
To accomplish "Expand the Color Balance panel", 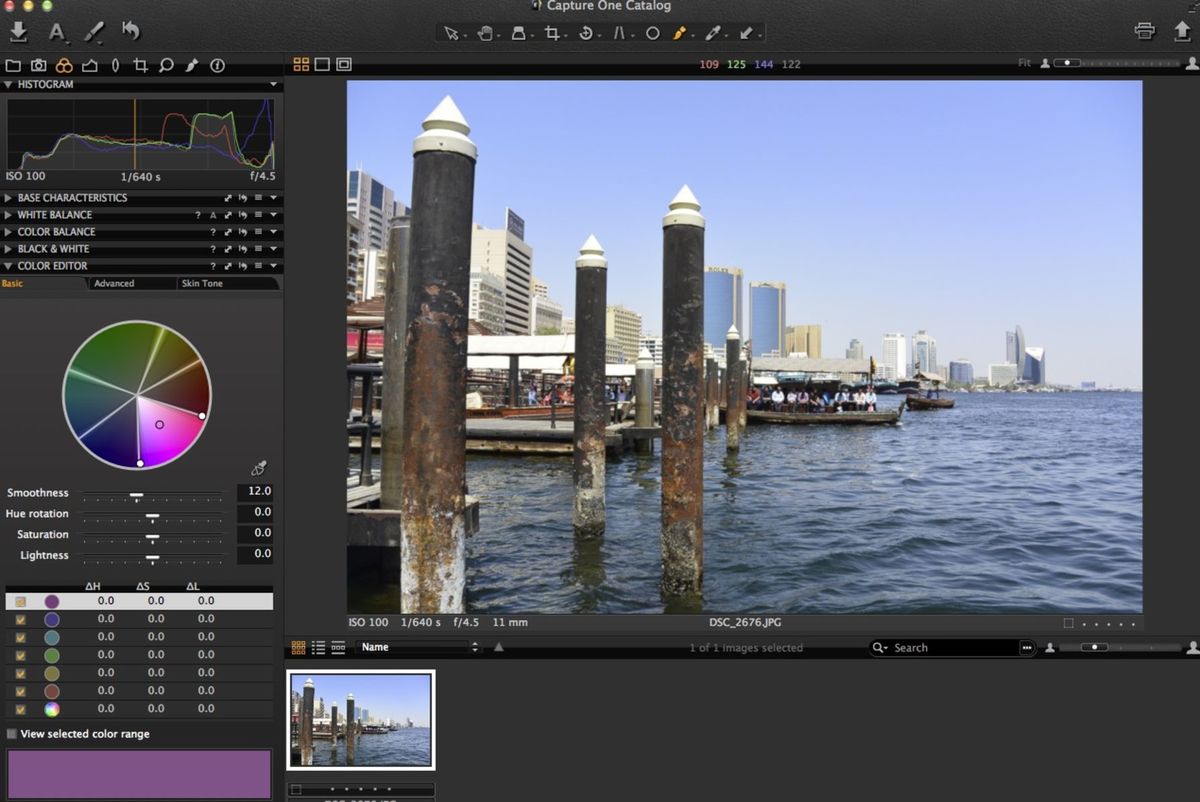I will coord(9,232).
